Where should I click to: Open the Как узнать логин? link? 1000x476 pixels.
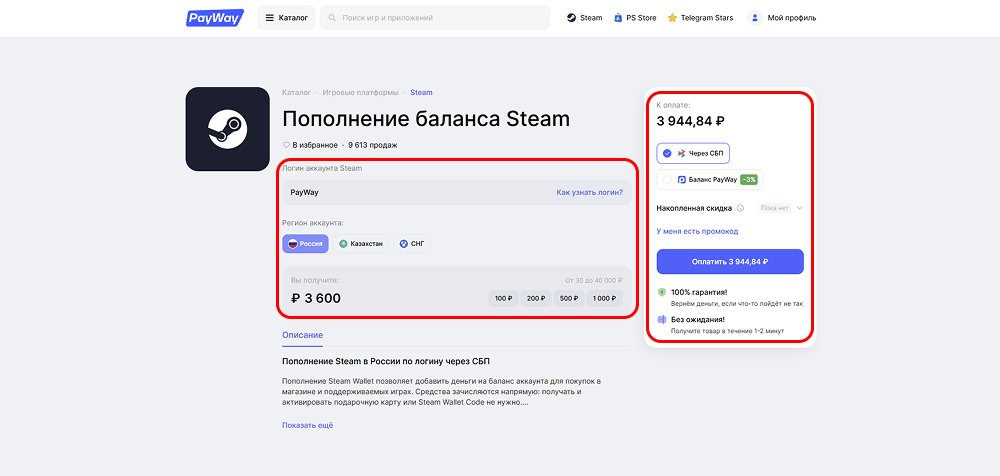tap(589, 192)
